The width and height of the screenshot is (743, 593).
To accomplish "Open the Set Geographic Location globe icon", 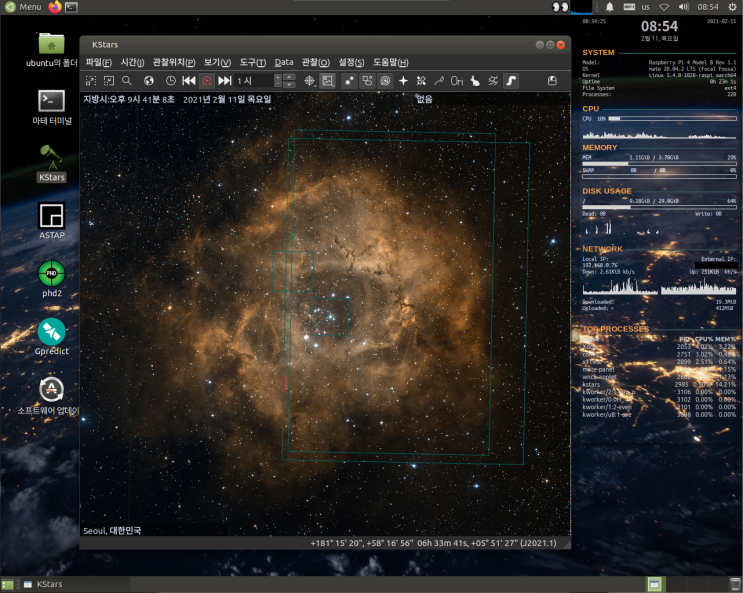I will coord(149,80).
